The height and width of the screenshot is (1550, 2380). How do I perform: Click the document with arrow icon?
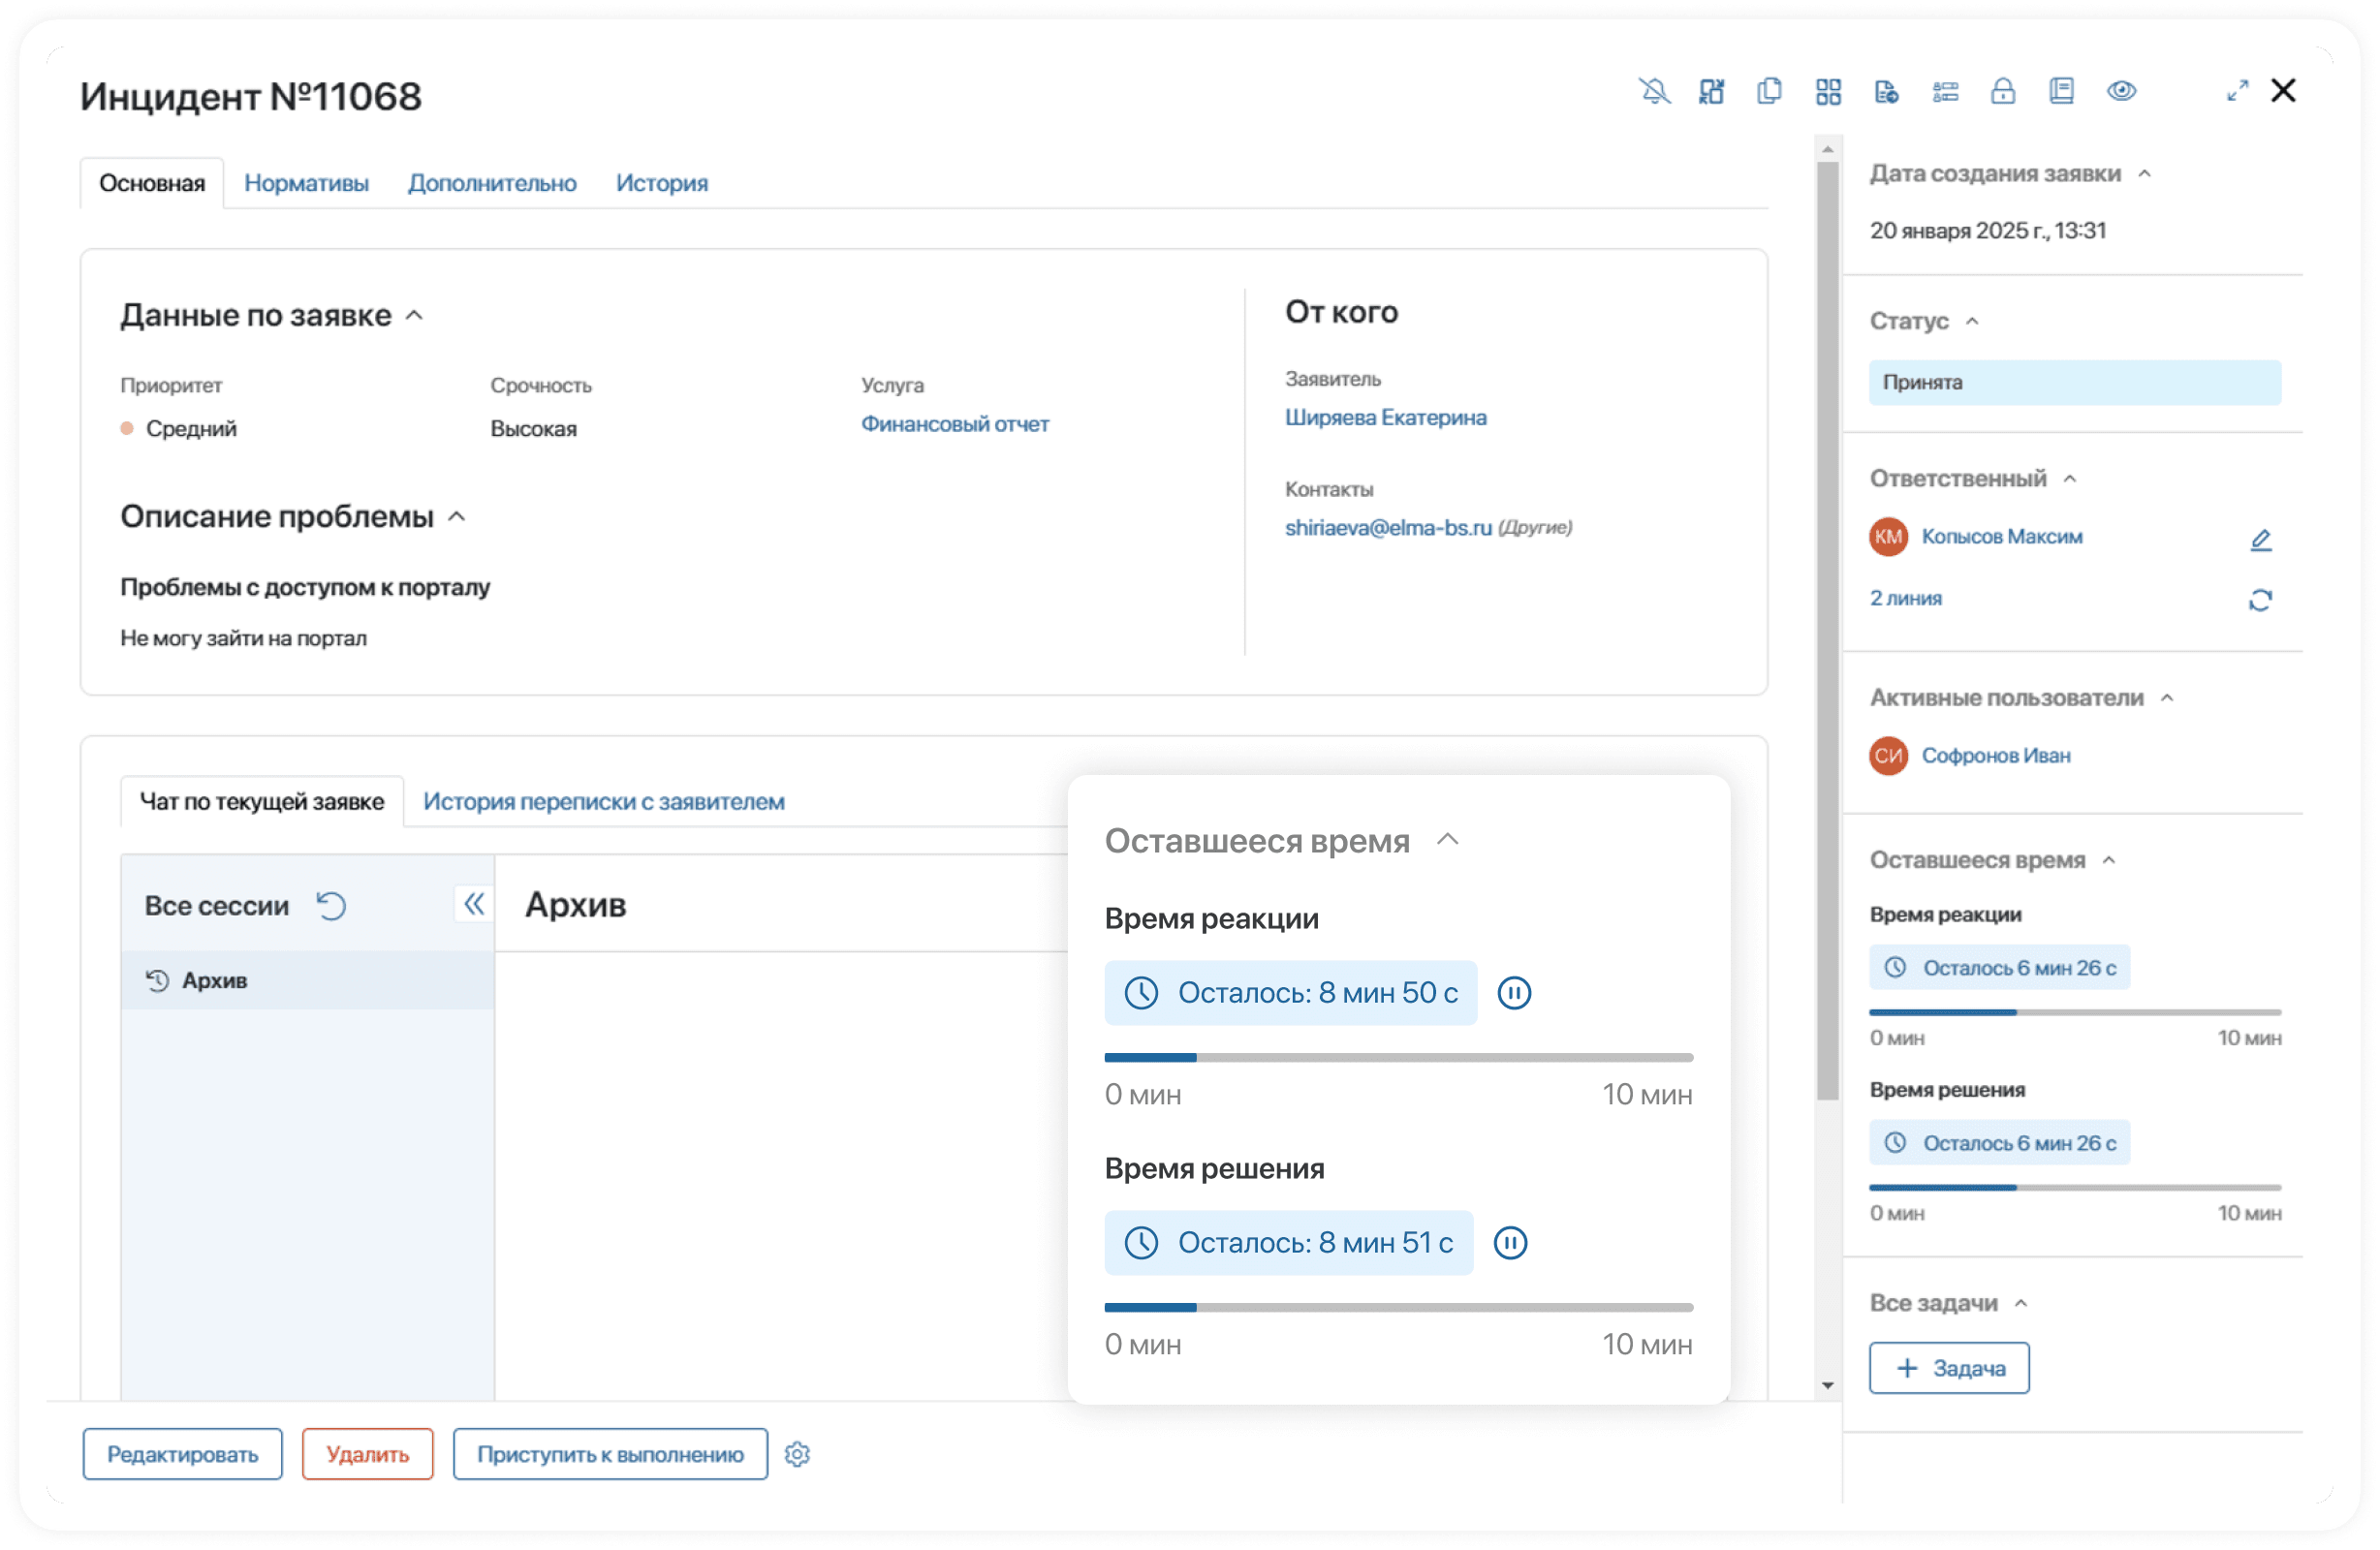[1886, 92]
